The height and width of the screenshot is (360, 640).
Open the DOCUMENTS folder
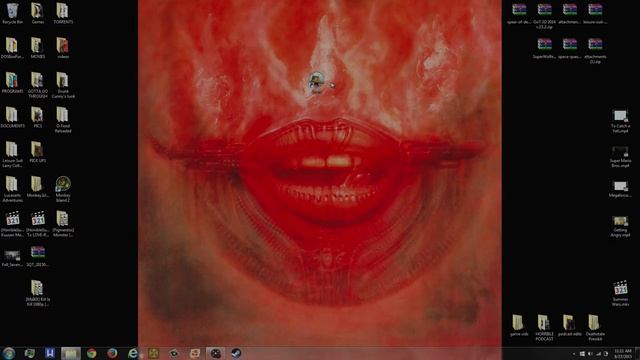(x=12, y=118)
